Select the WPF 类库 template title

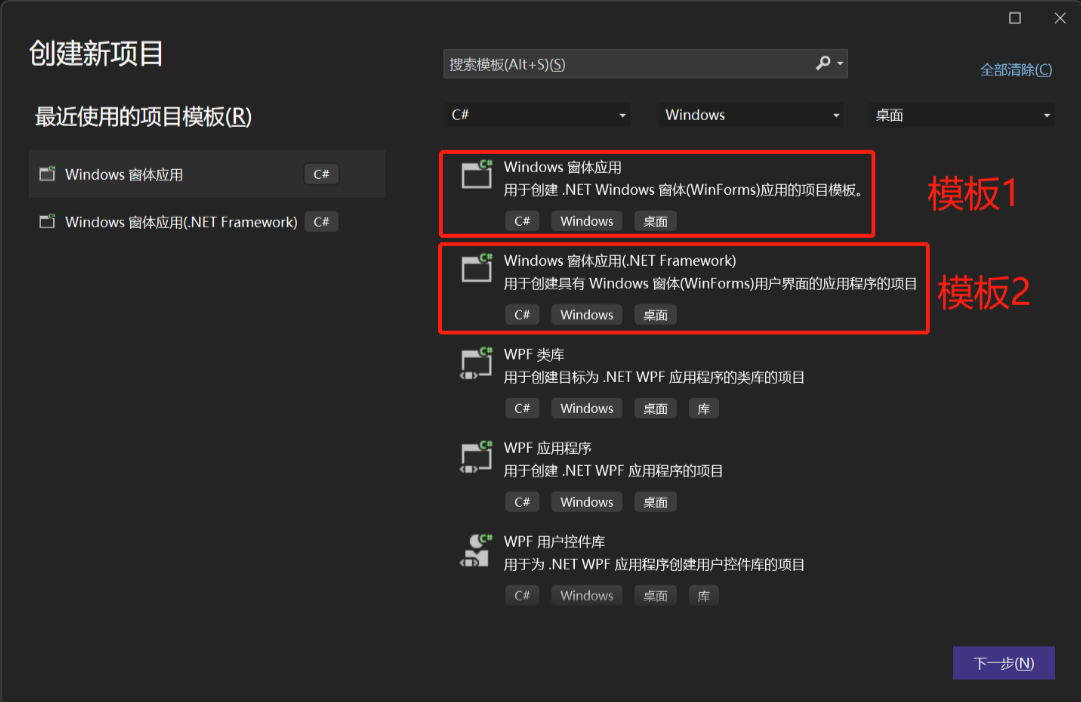point(534,354)
